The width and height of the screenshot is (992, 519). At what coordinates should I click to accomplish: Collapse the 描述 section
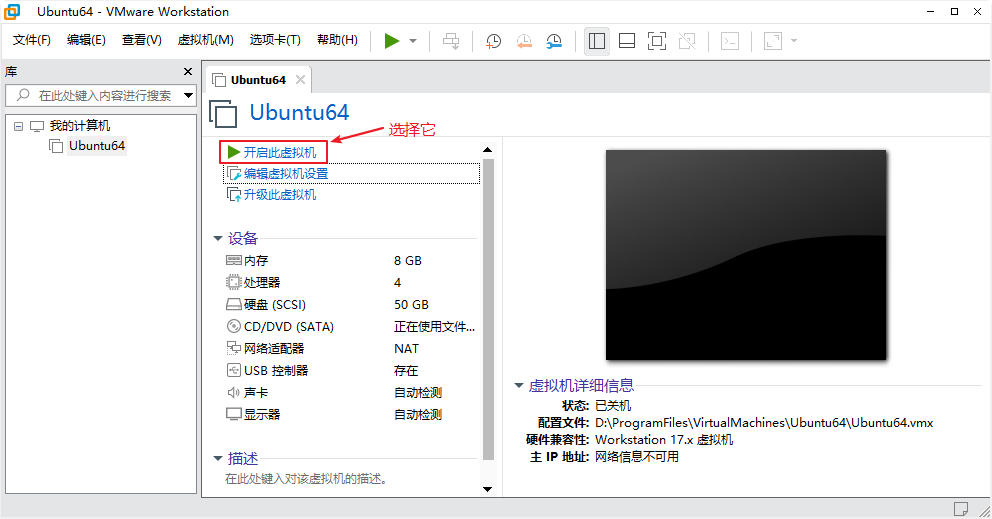[x=218, y=458]
